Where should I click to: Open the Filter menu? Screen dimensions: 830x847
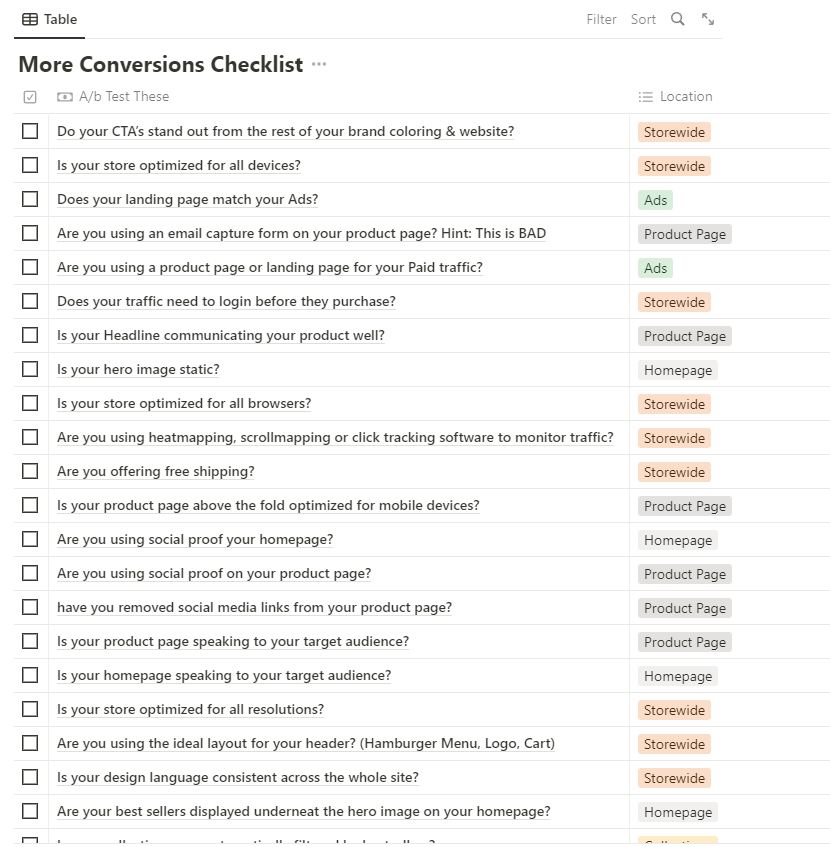click(x=601, y=19)
